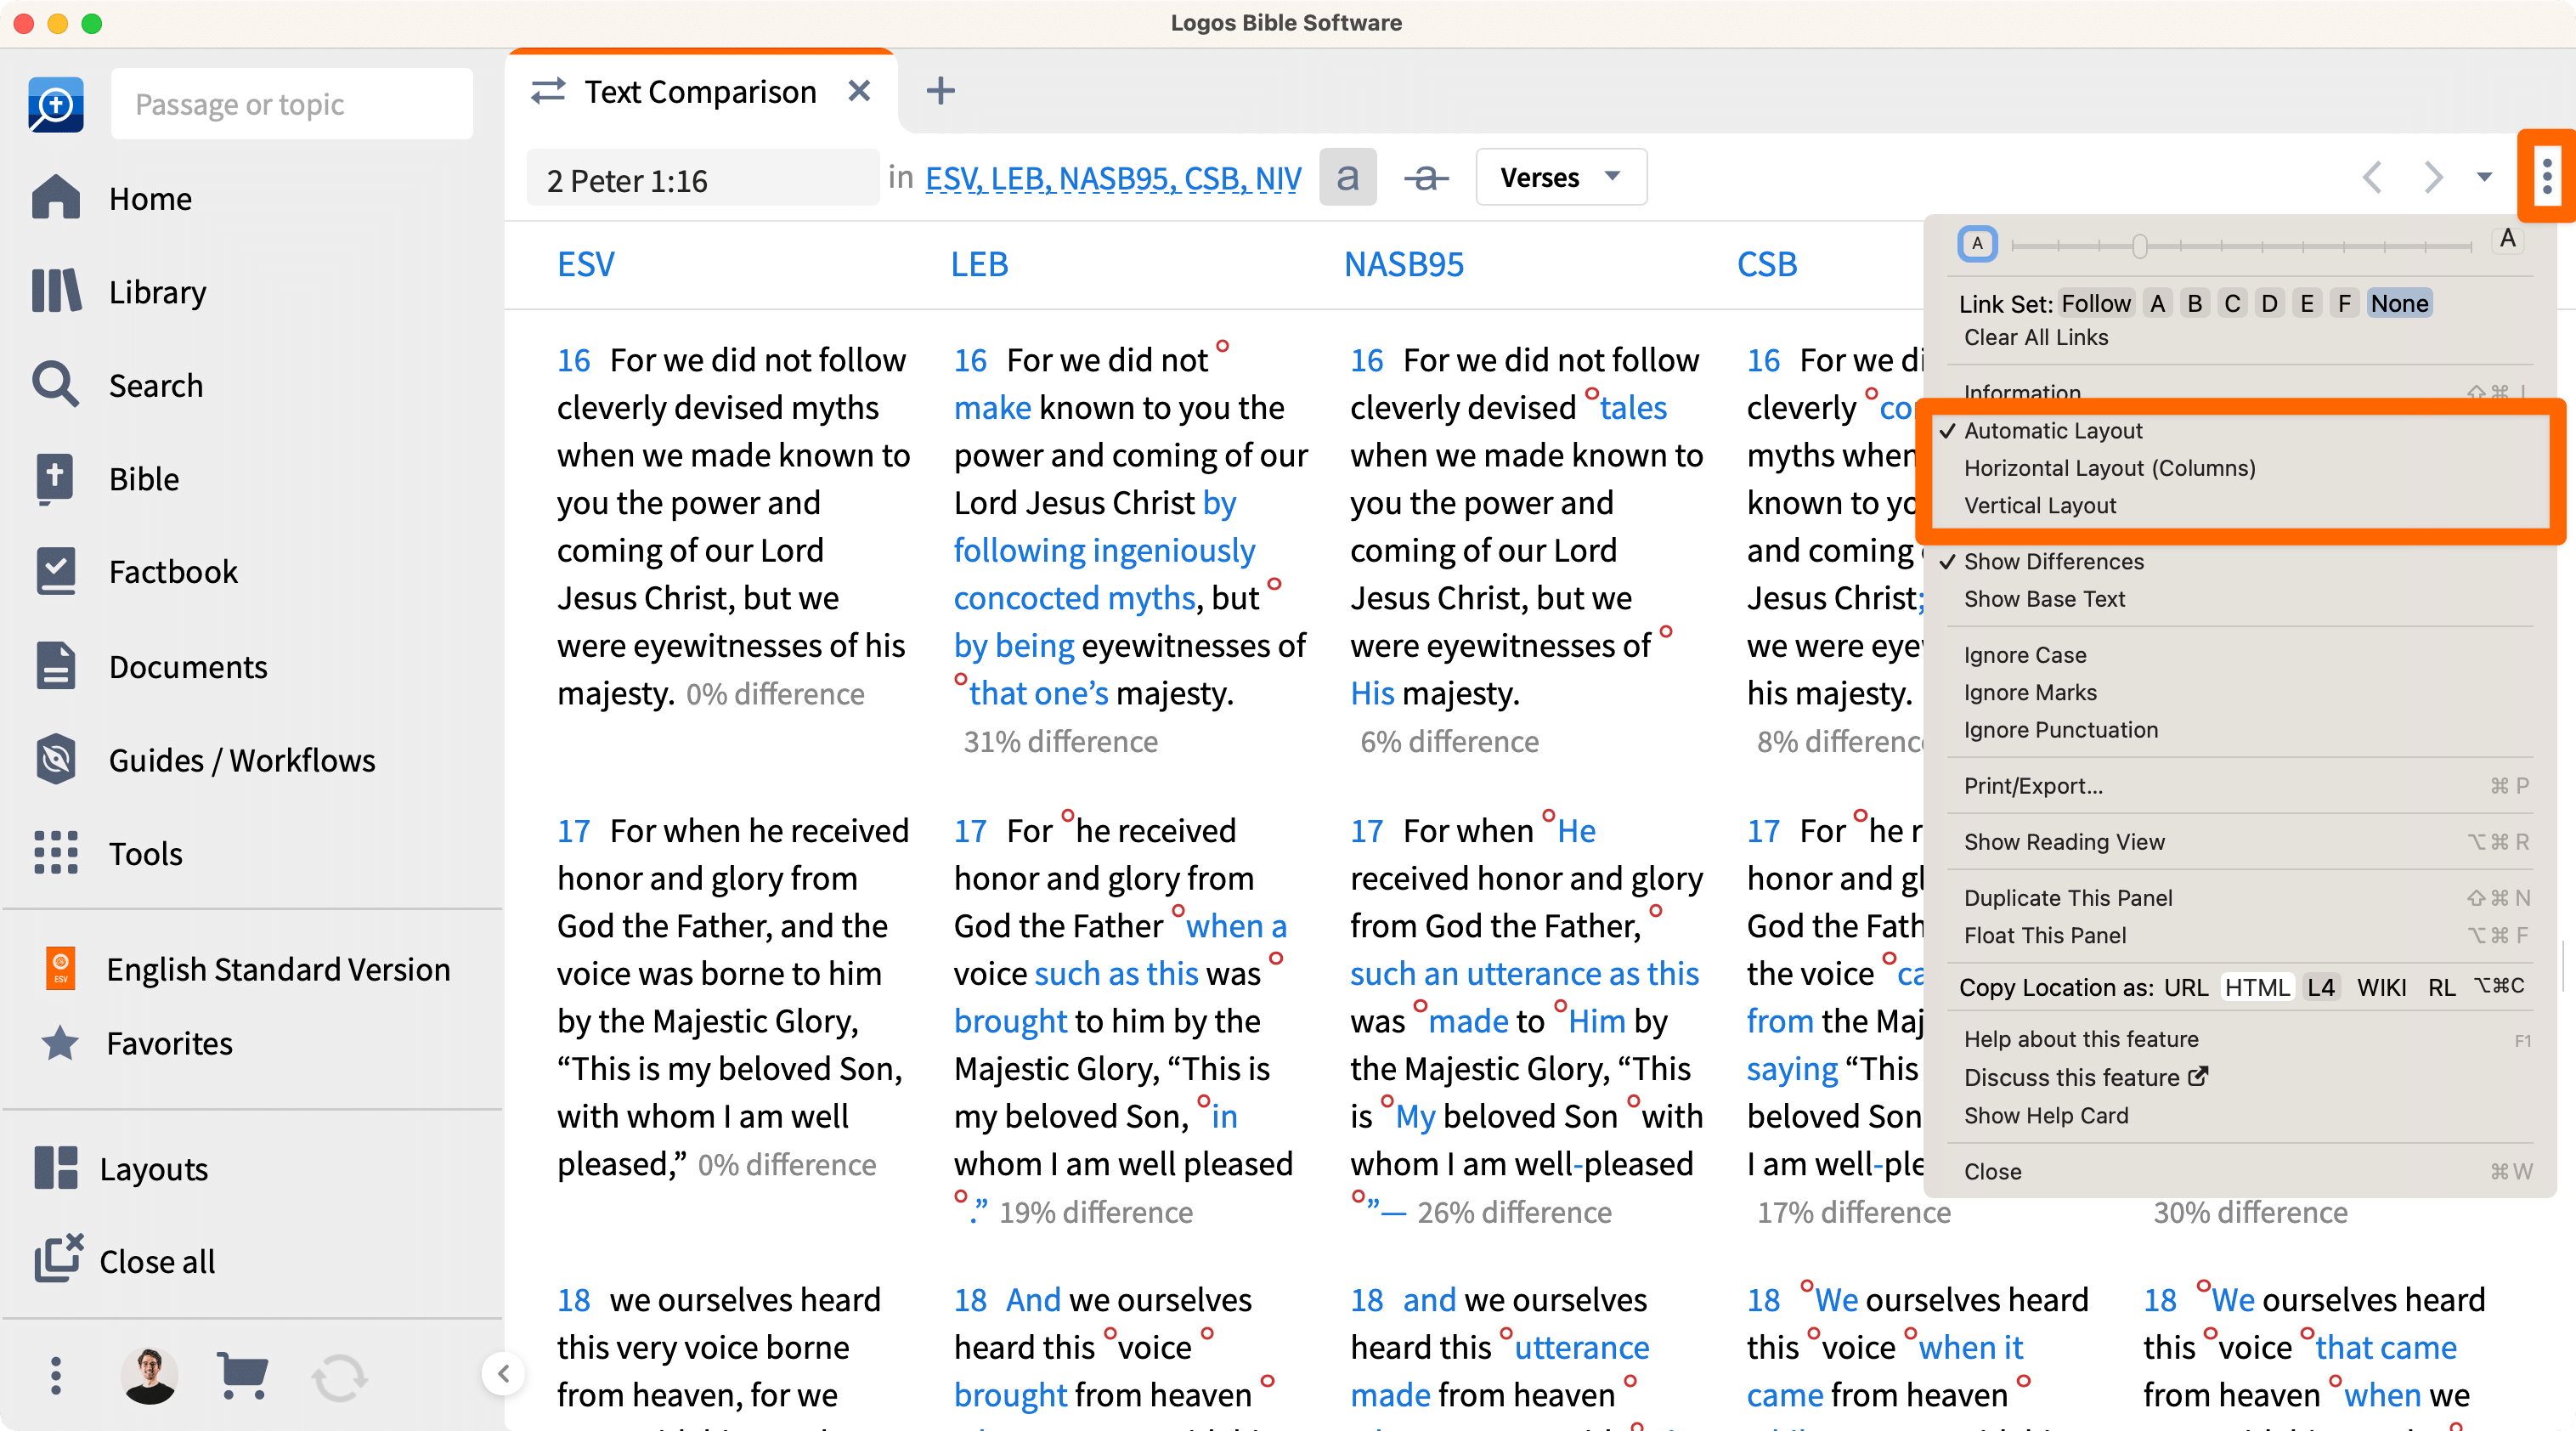The width and height of the screenshot is (2576, 1431).
Task: Open the Documents sidebar icon
Action: tap(56, 666)
